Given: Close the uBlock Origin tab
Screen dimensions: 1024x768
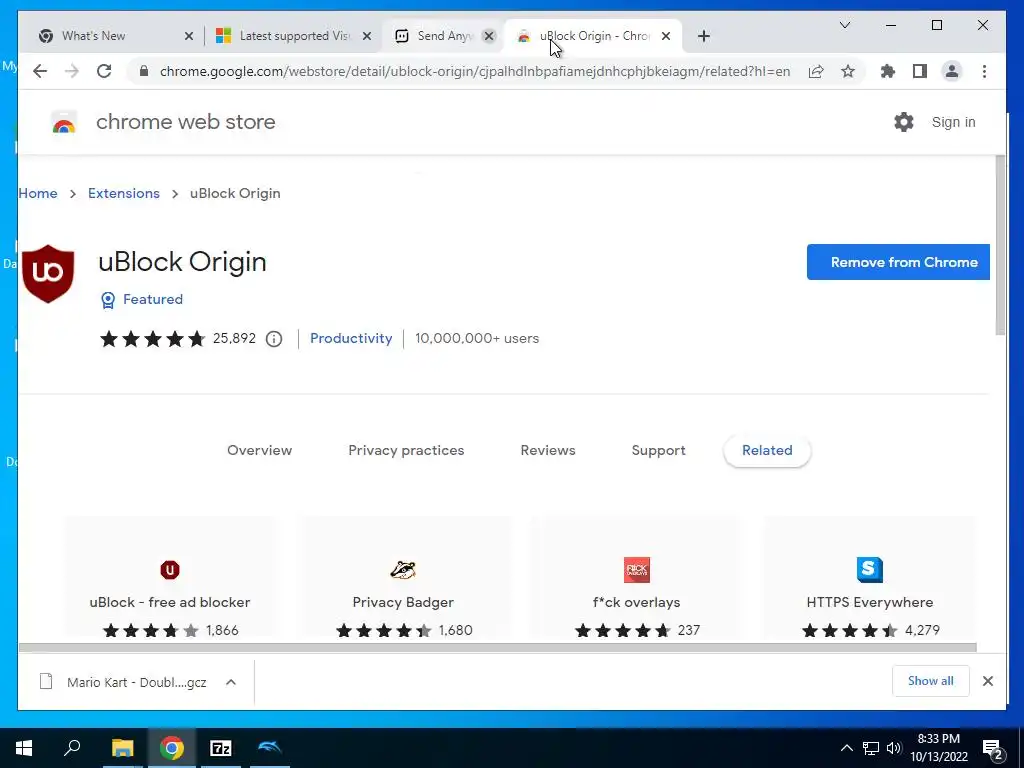Looking at the screenshot, I should point(665,36).
